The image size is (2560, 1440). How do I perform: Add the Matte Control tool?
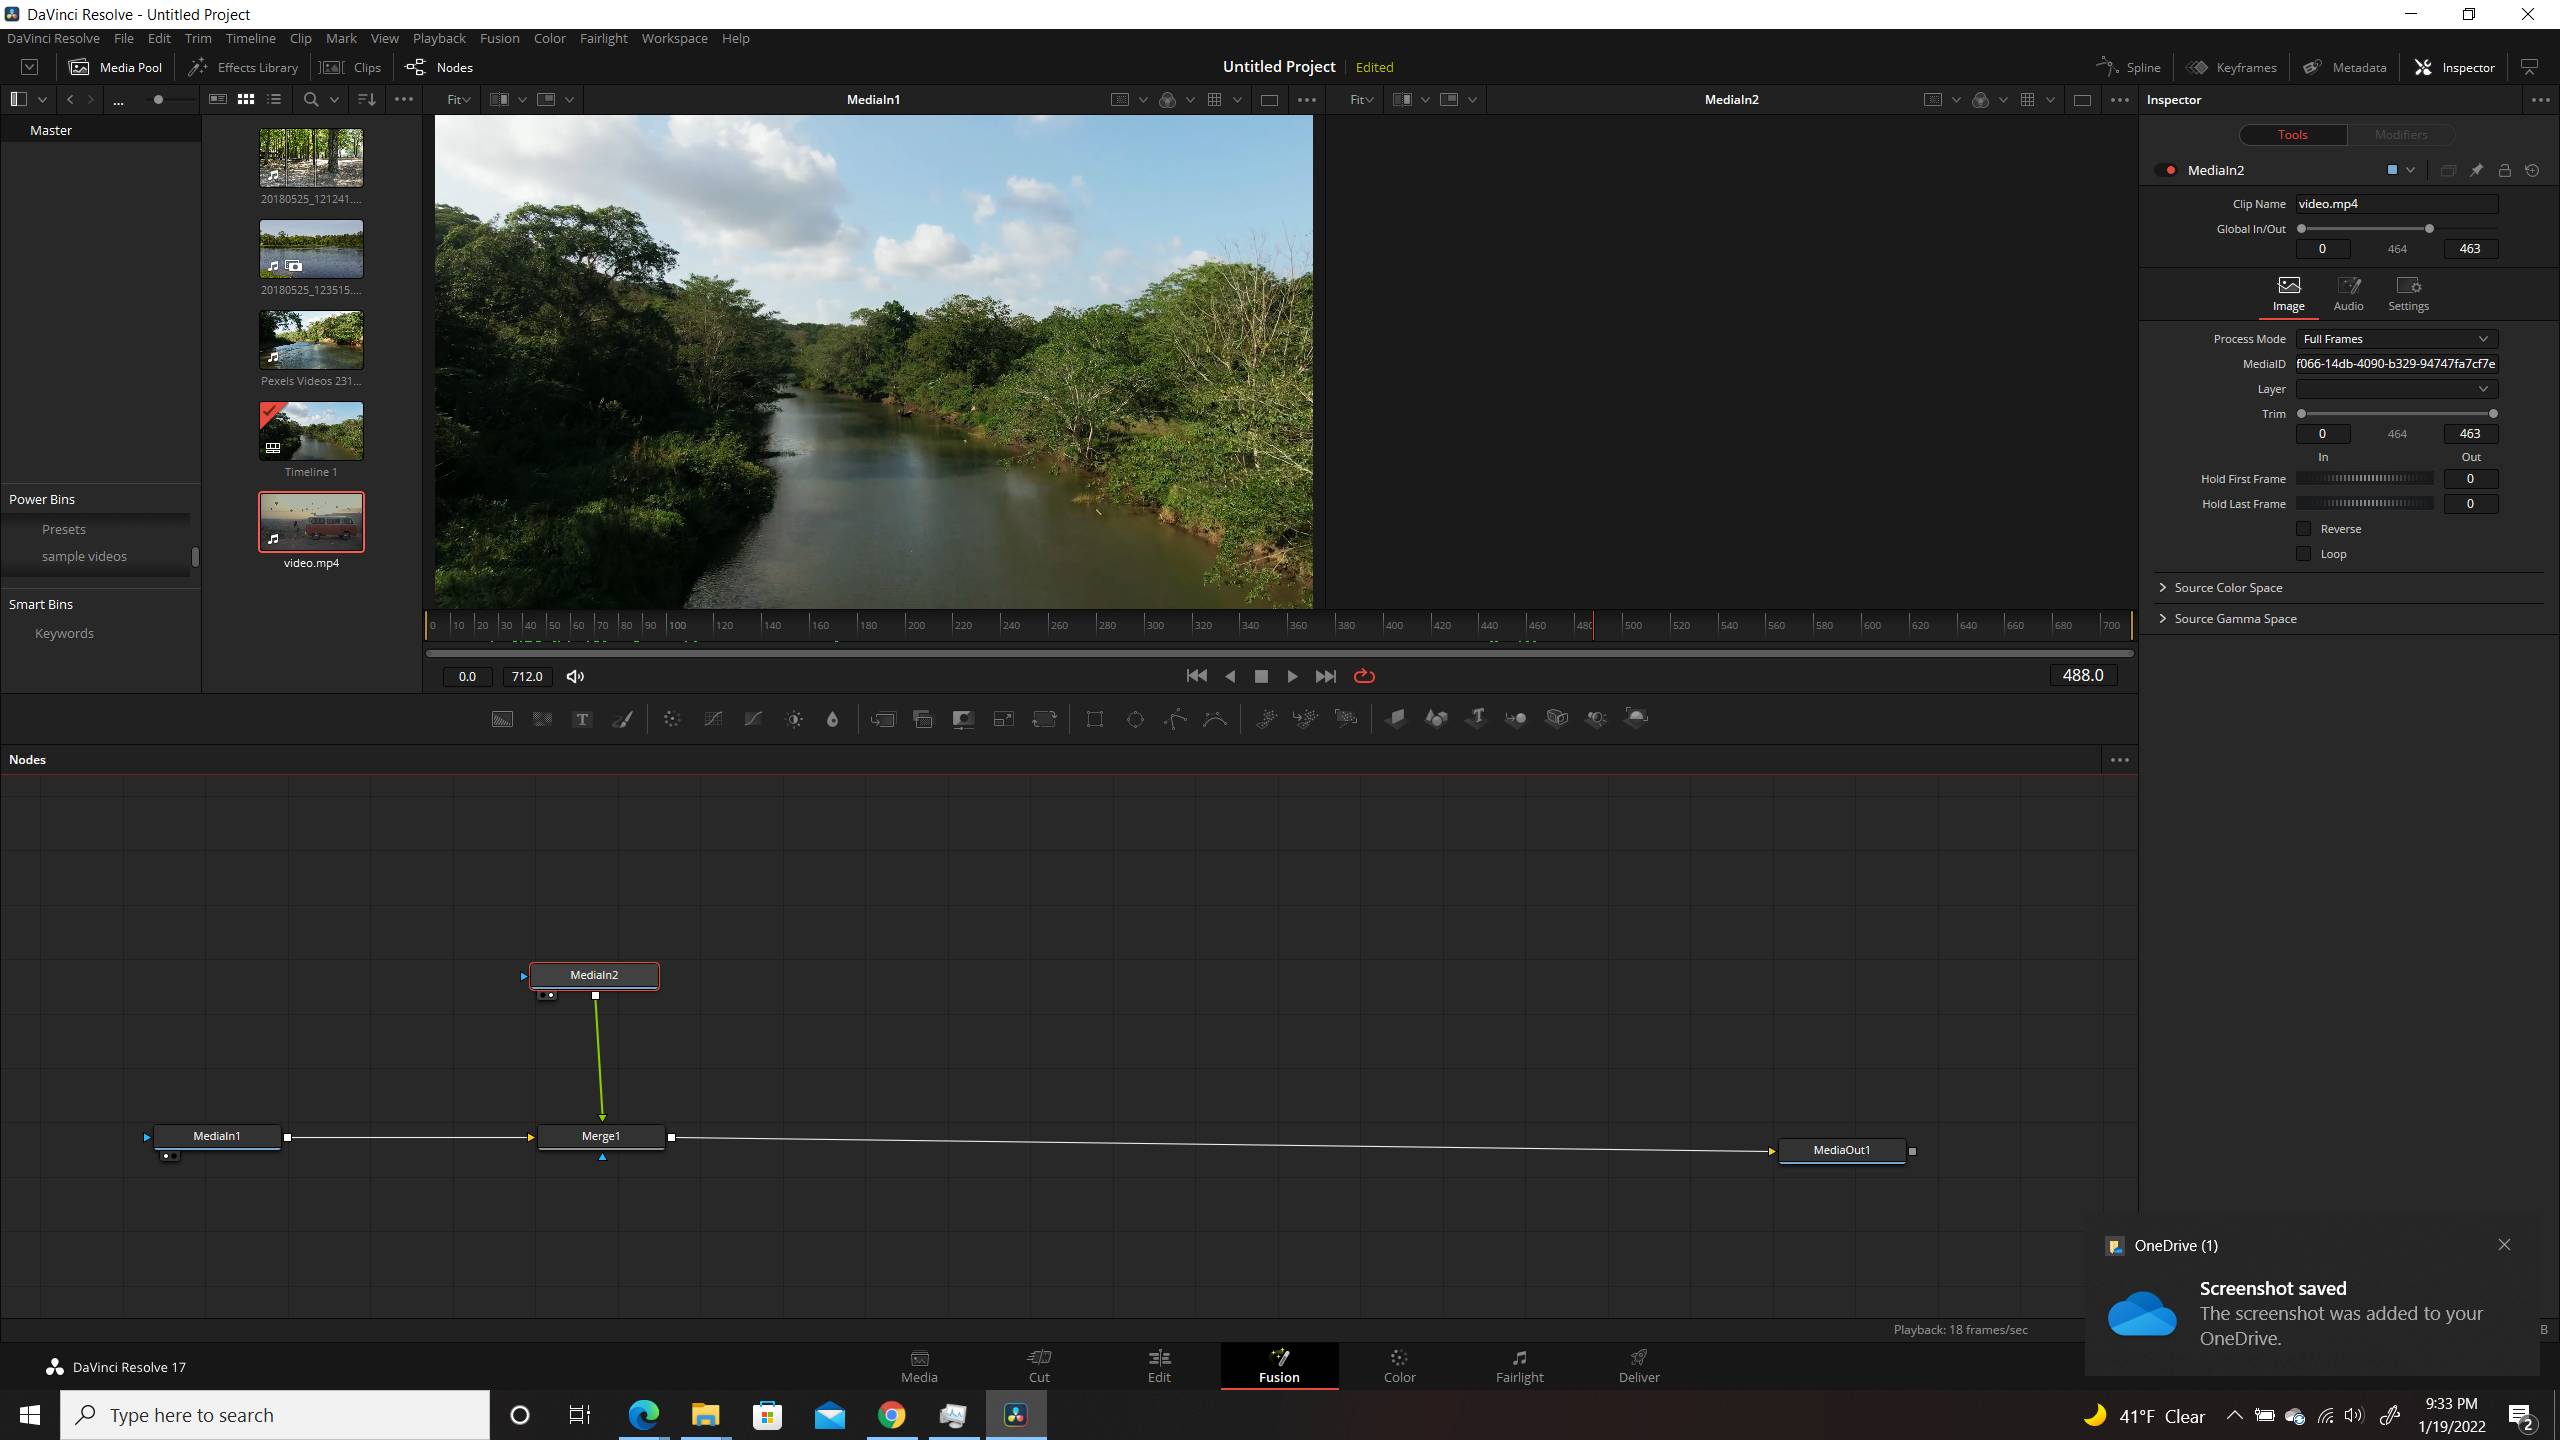pyautogui.click(x=963, y=718)
